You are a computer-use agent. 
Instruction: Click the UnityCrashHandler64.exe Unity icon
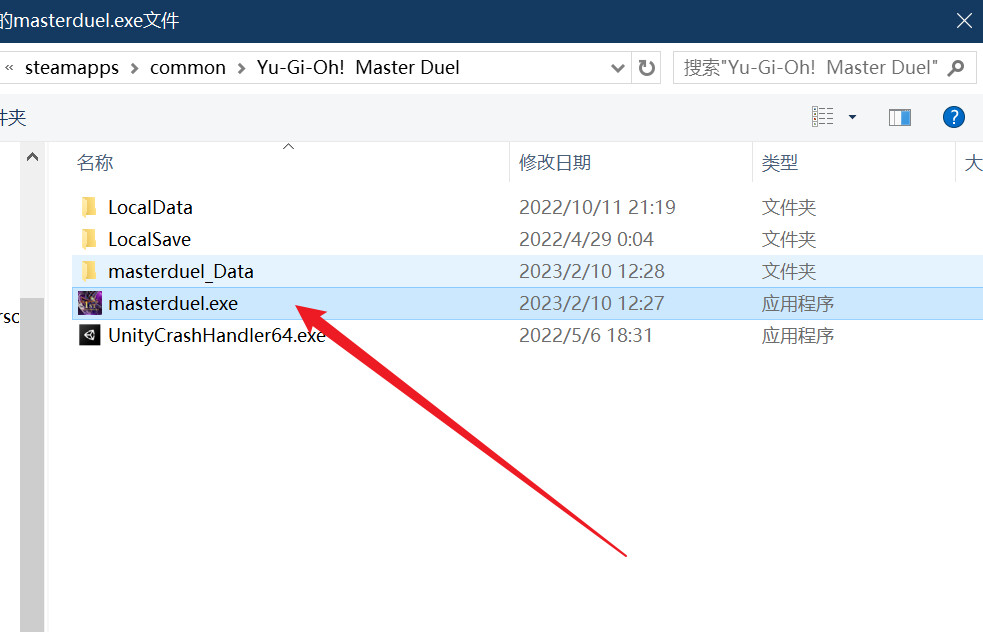click(x=90, y=335)
